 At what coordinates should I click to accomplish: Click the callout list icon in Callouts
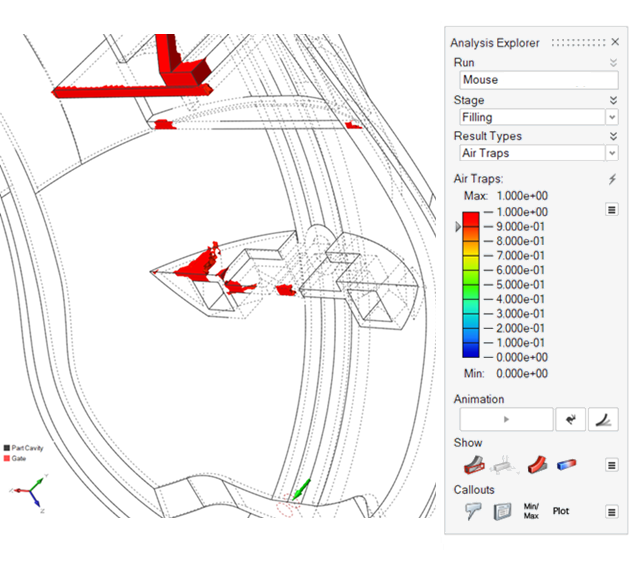[x=503, y=511]
